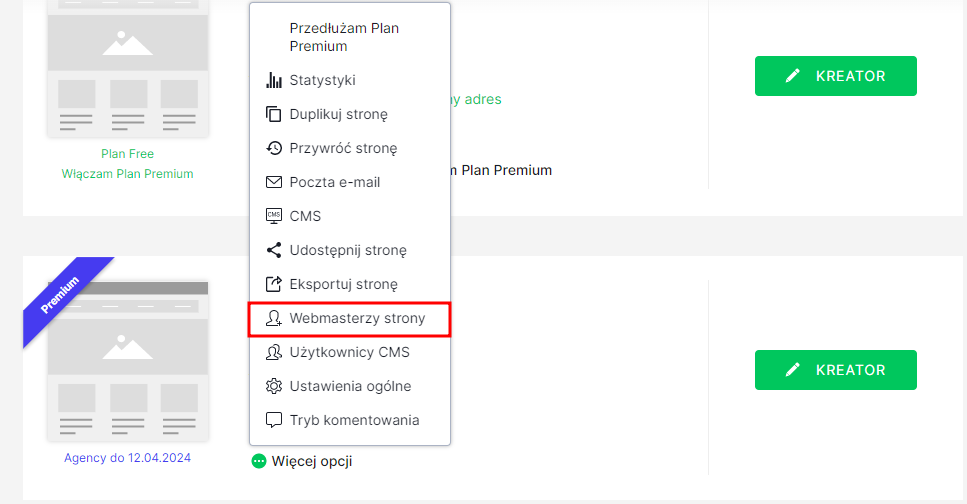Open the Plan Free site thumbnail

127,68
